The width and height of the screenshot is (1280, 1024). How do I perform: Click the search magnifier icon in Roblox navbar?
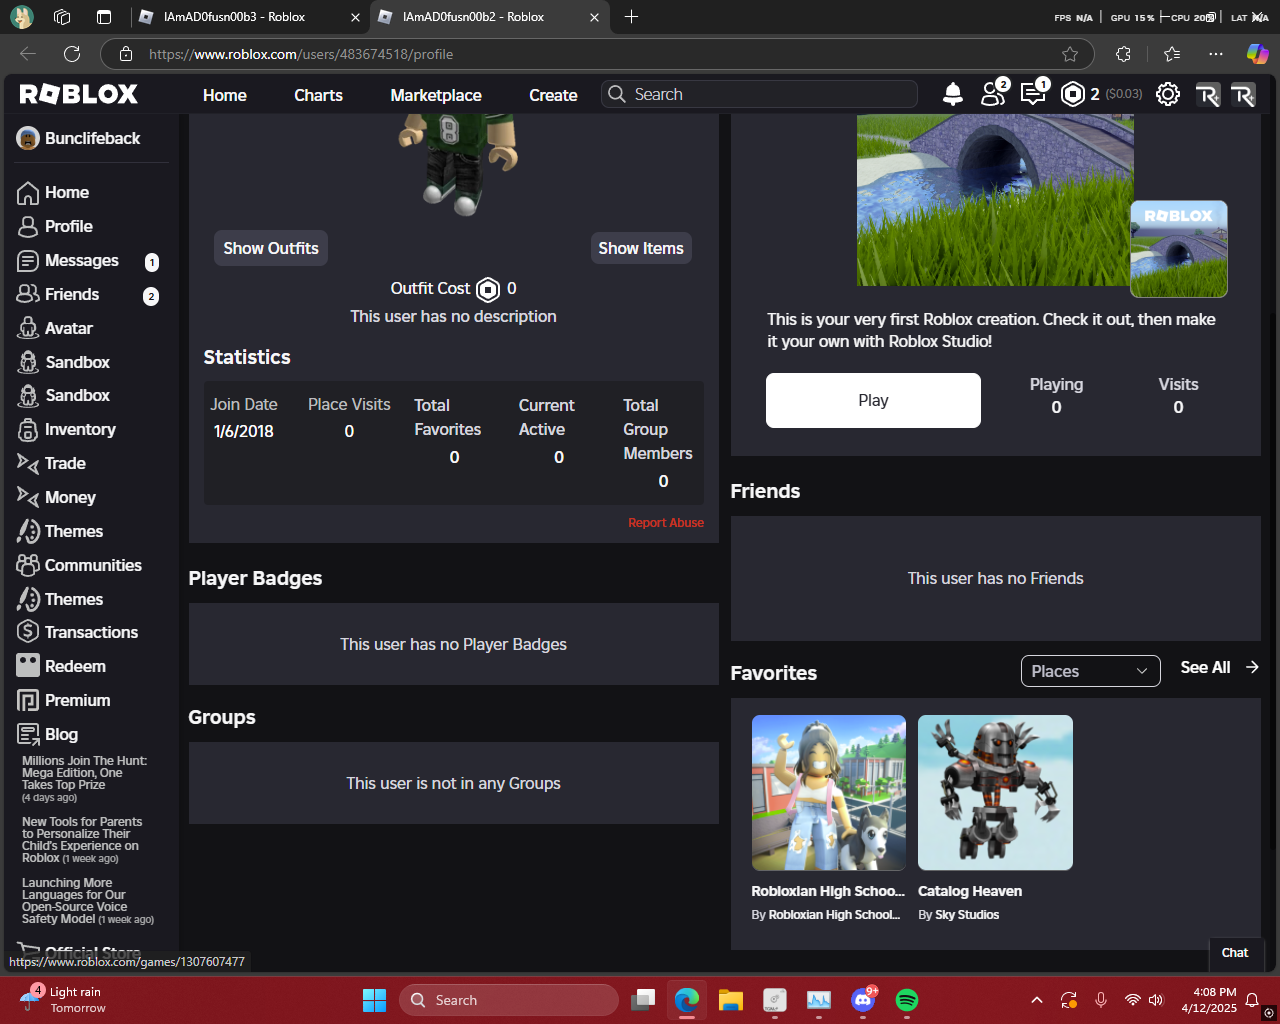[x=617, y=94]
